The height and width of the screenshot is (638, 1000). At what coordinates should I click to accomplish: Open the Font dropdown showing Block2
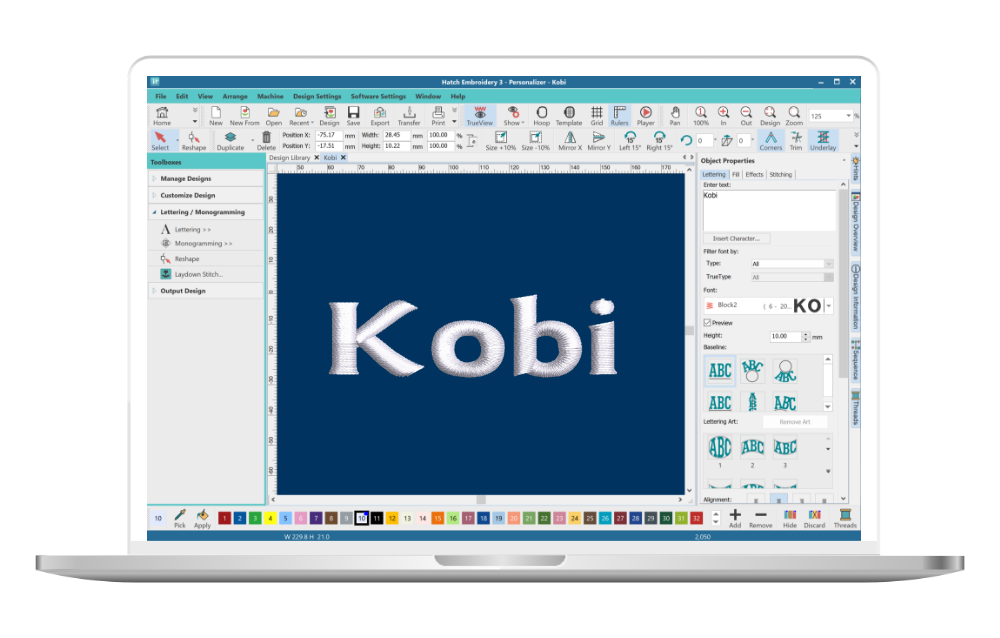pos(829,305)
